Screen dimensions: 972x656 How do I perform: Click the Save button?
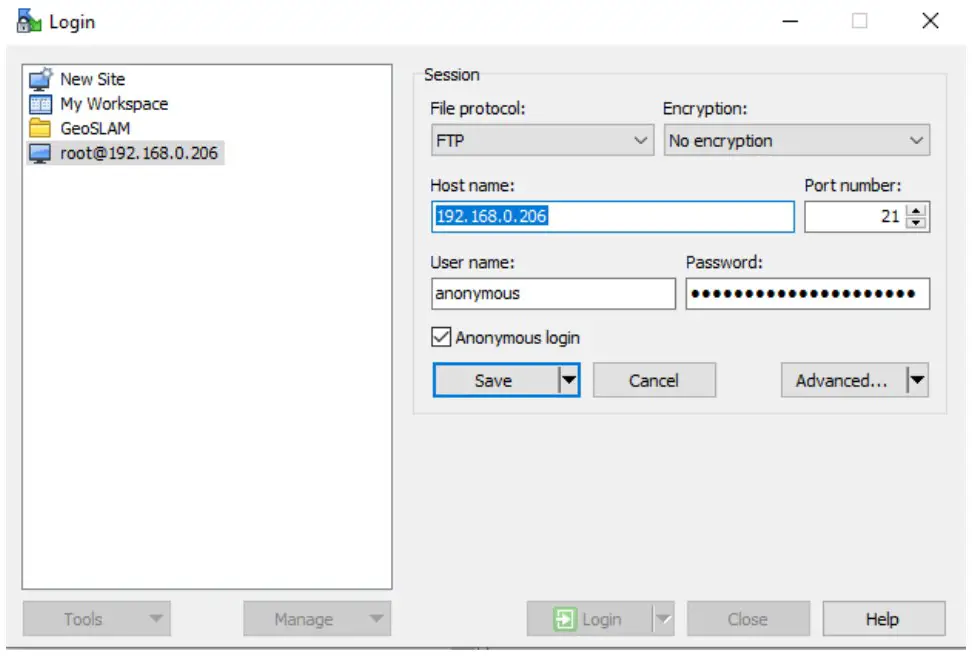(x=496, y=380)
